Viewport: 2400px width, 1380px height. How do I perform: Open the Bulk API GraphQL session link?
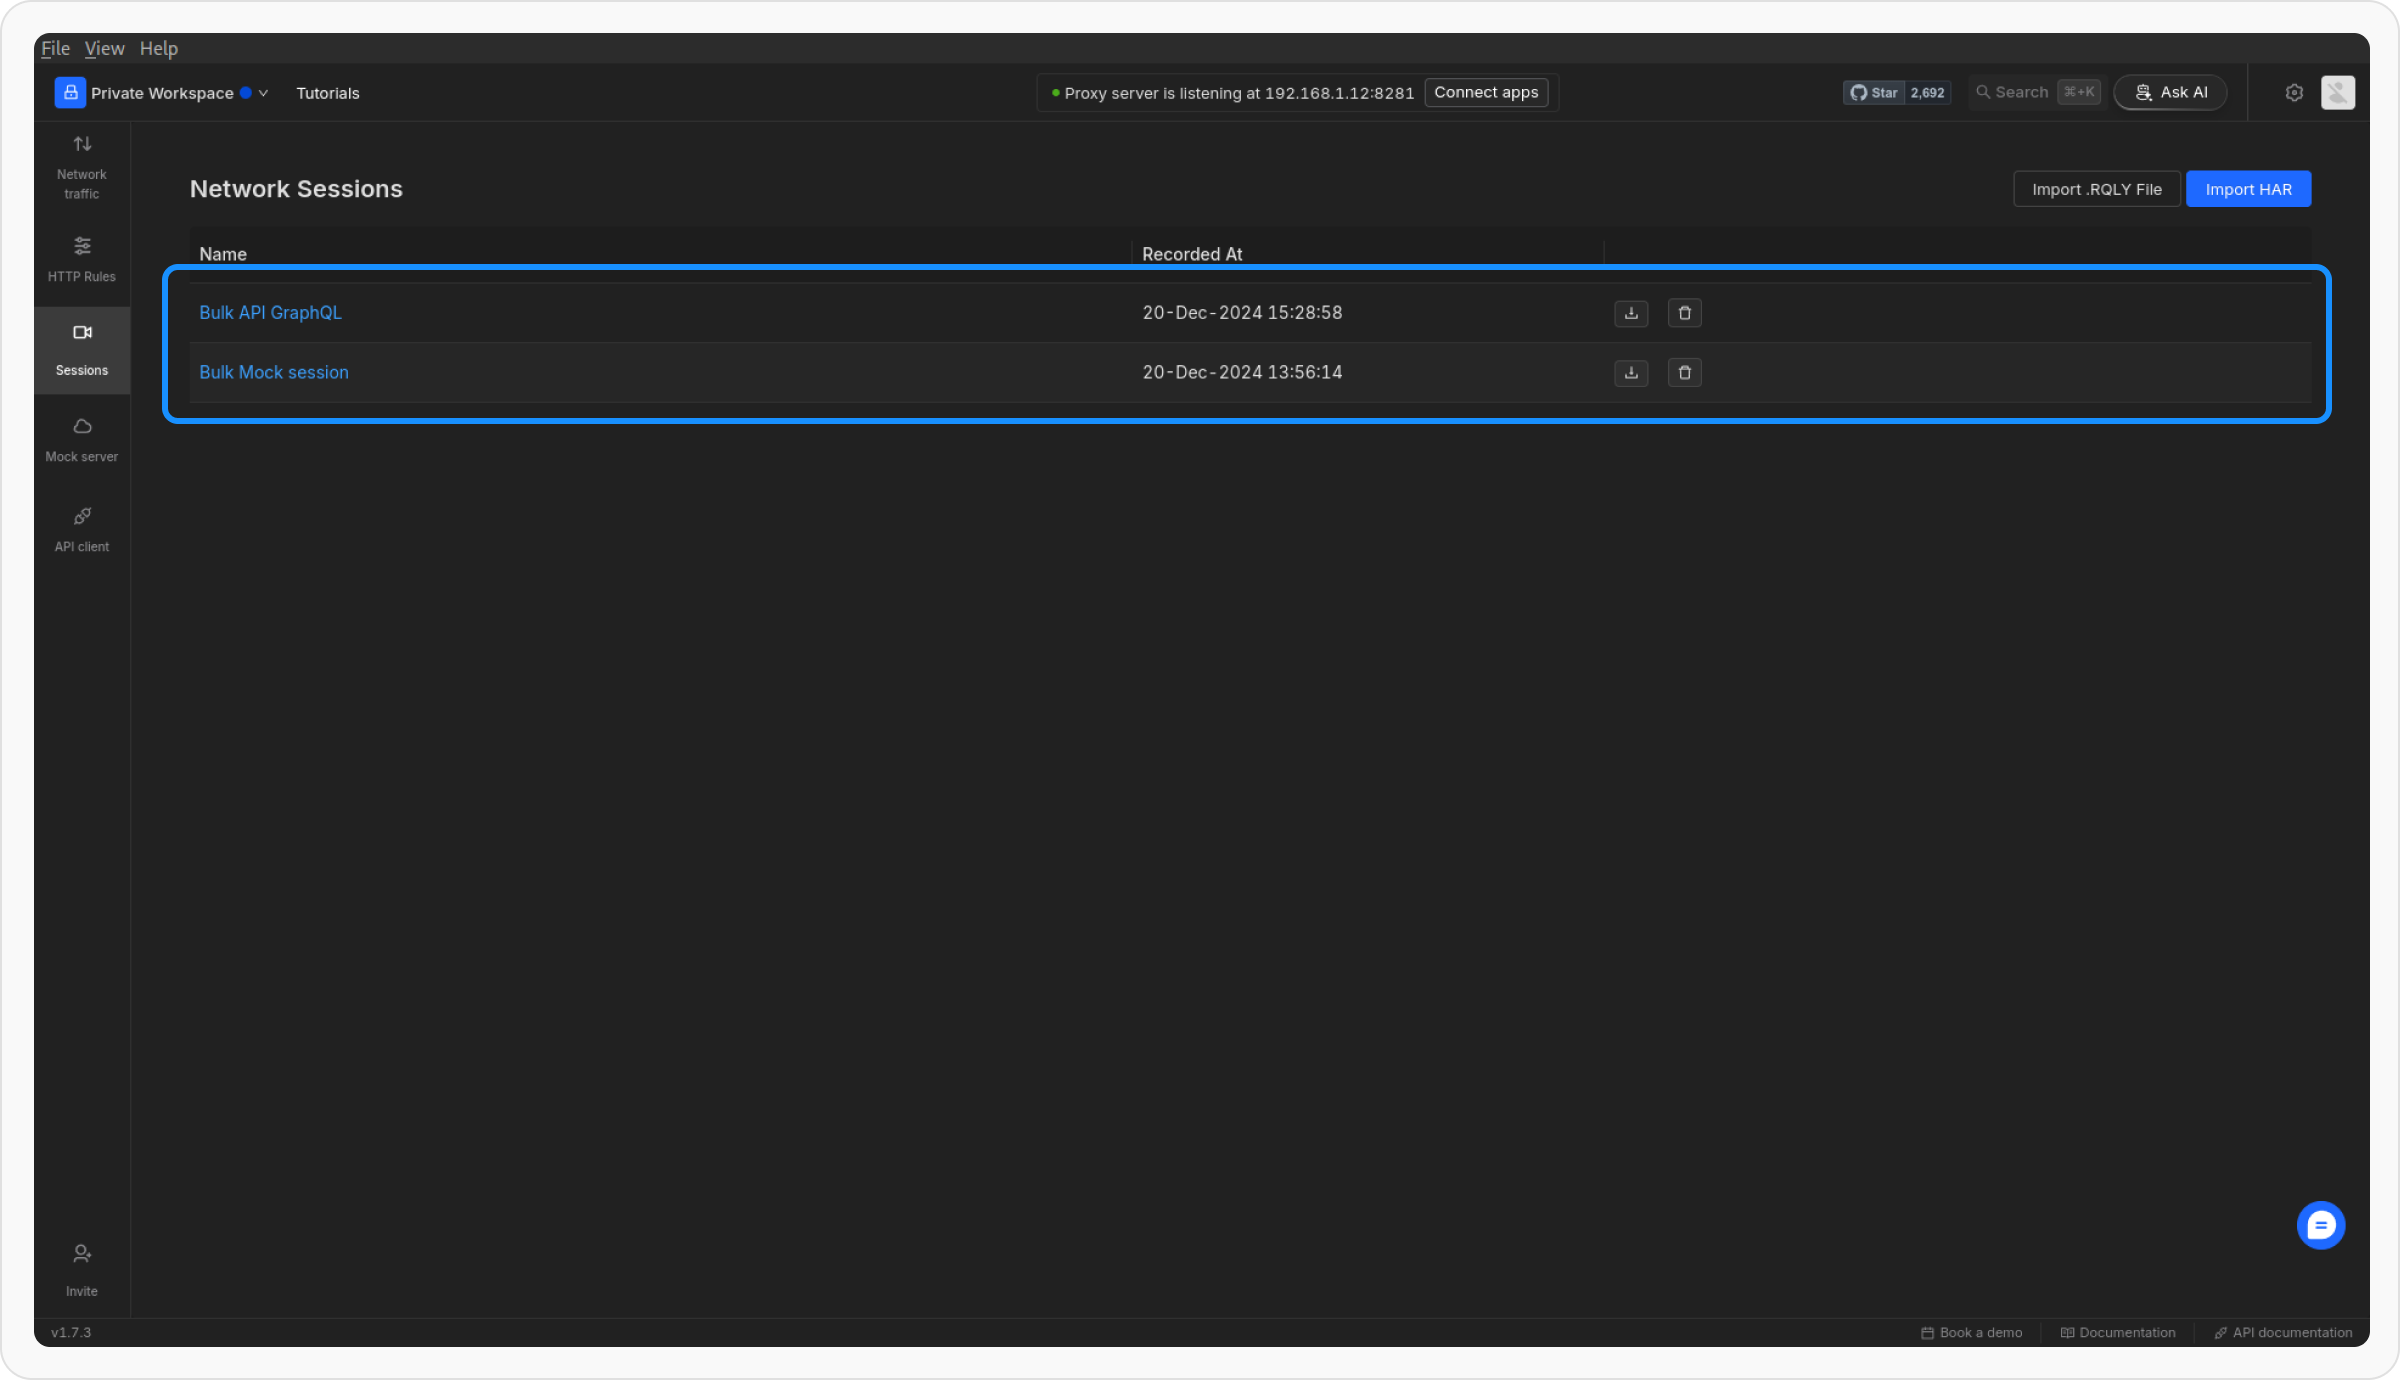(x=270, y=313)
